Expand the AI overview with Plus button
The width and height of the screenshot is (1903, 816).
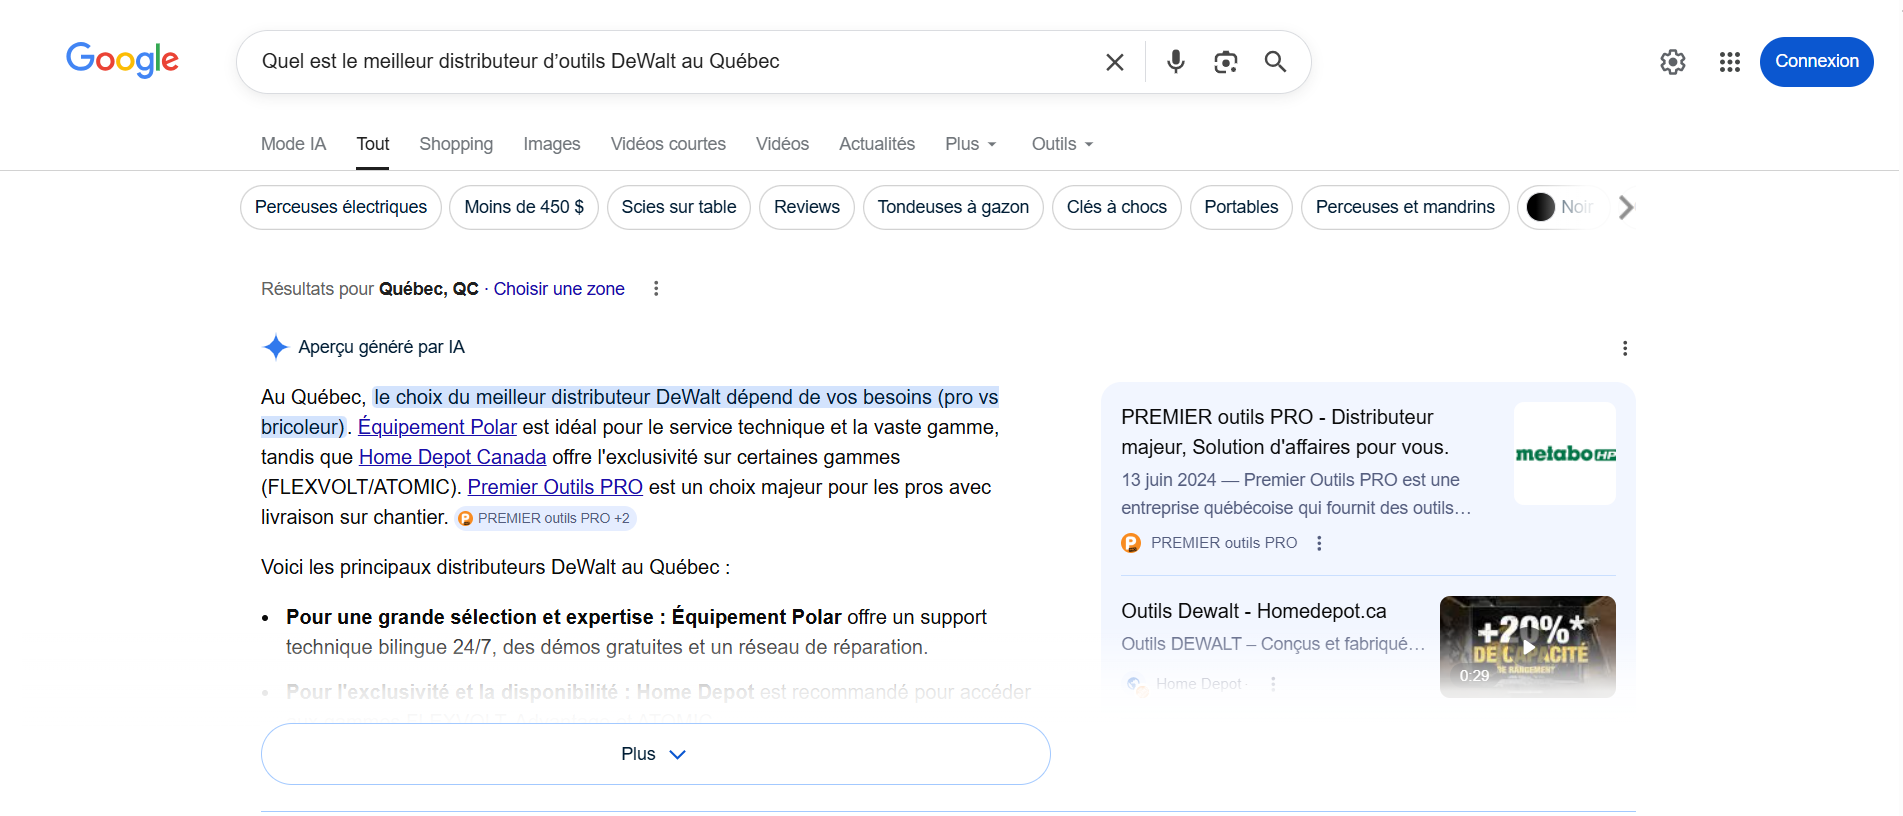[x=656, y=754]
